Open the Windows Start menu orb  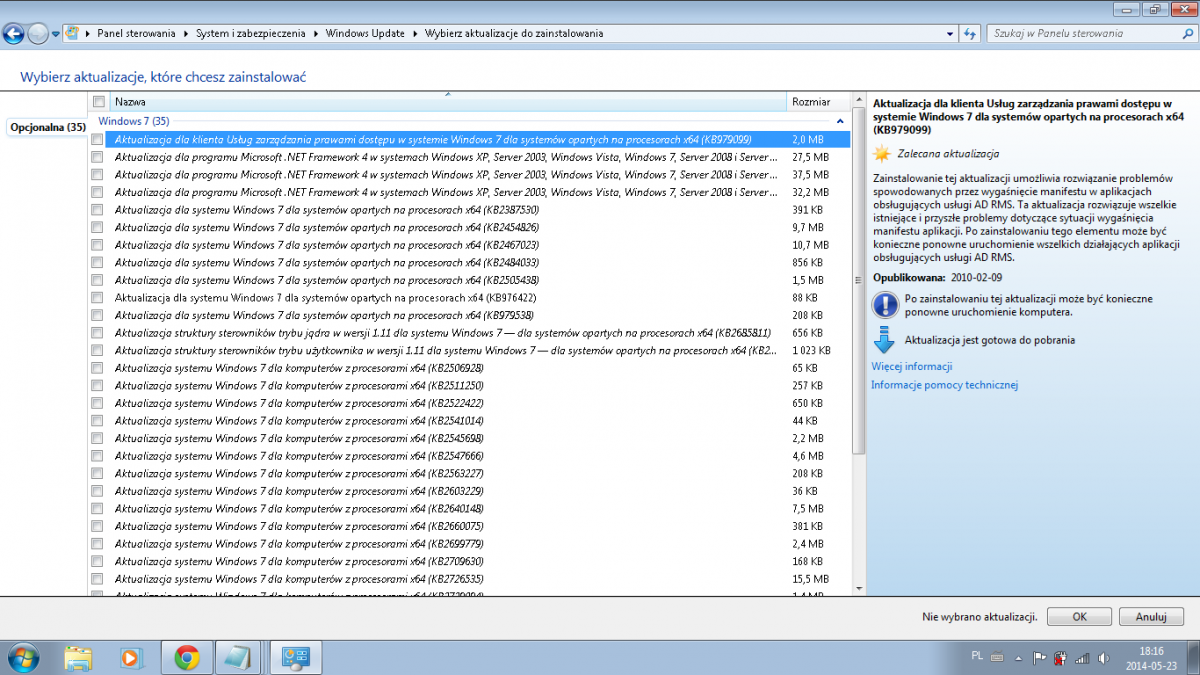(23, 657)
